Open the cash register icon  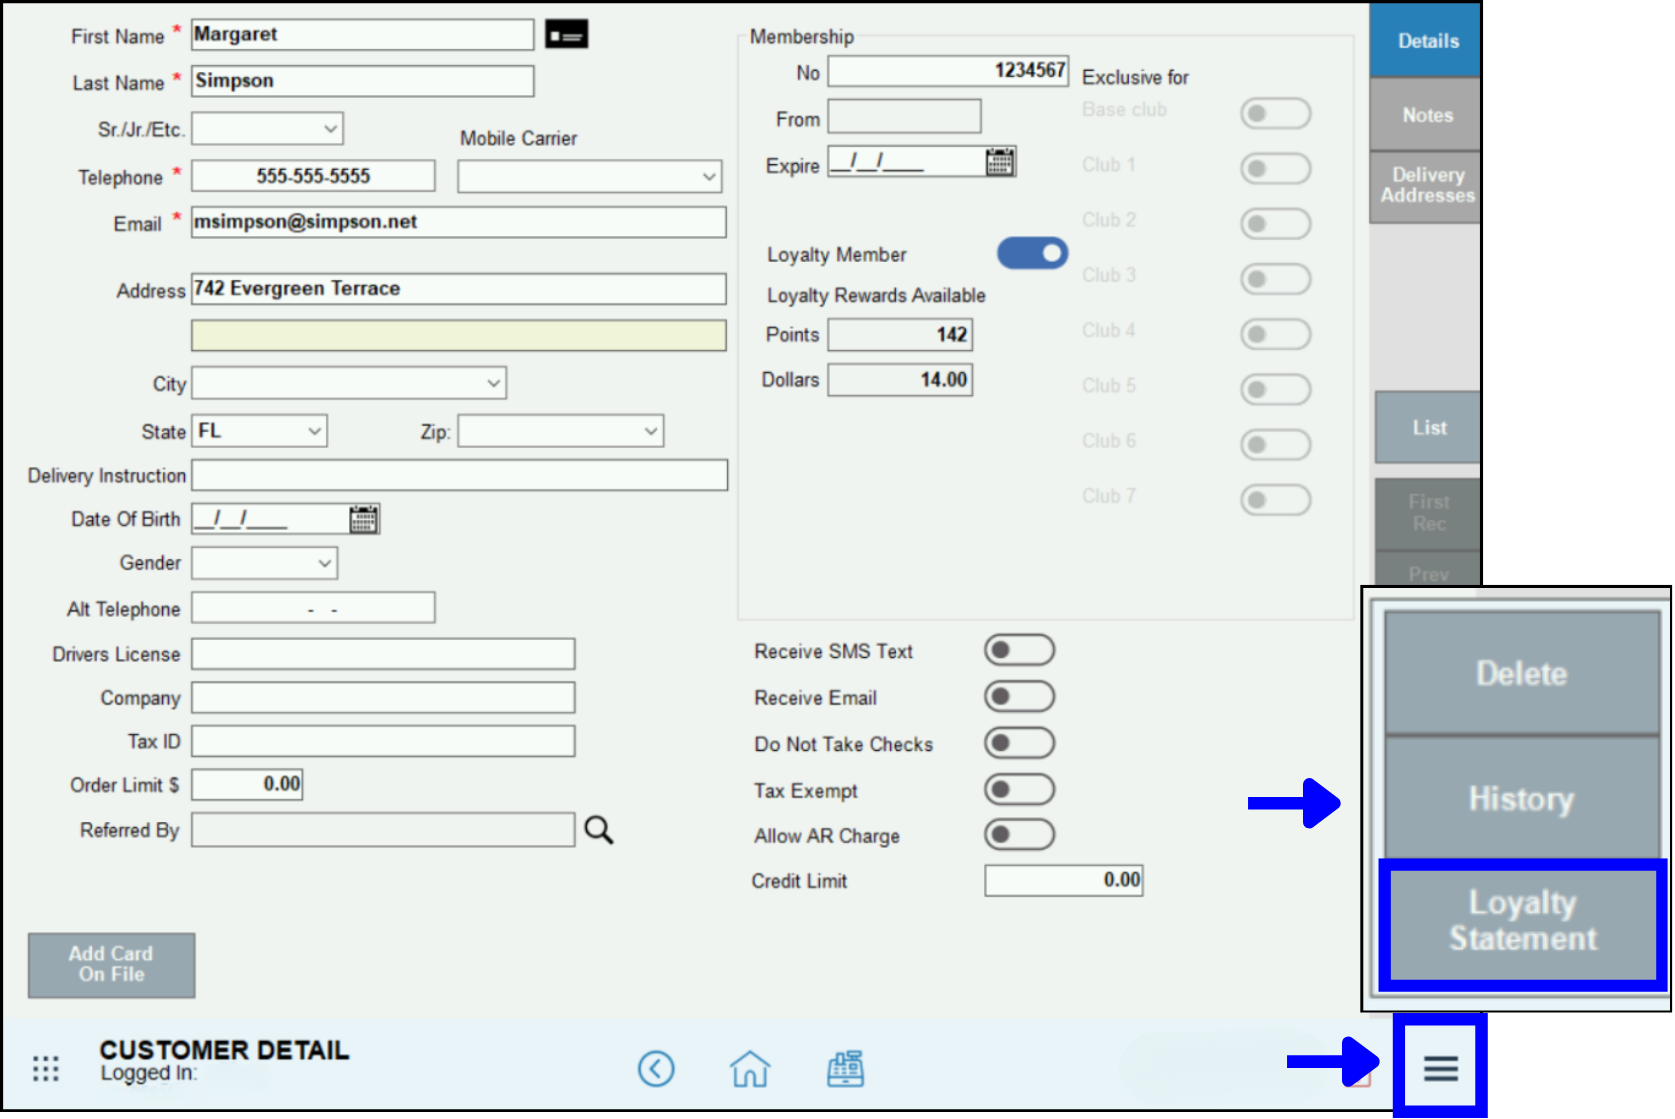click(845, 1069)
